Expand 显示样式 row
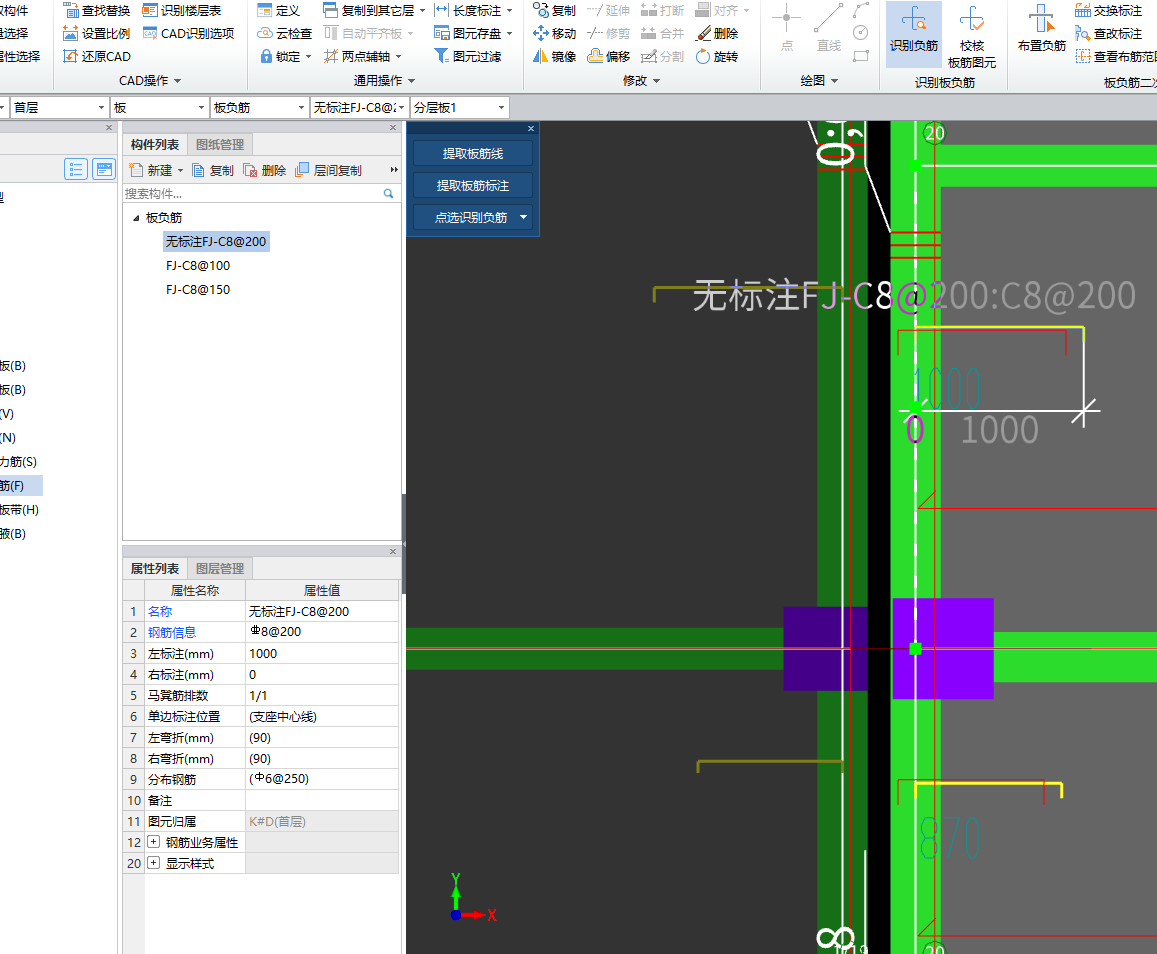The height and width of the screenshot is (954, 1157). [x=153, y=863]
